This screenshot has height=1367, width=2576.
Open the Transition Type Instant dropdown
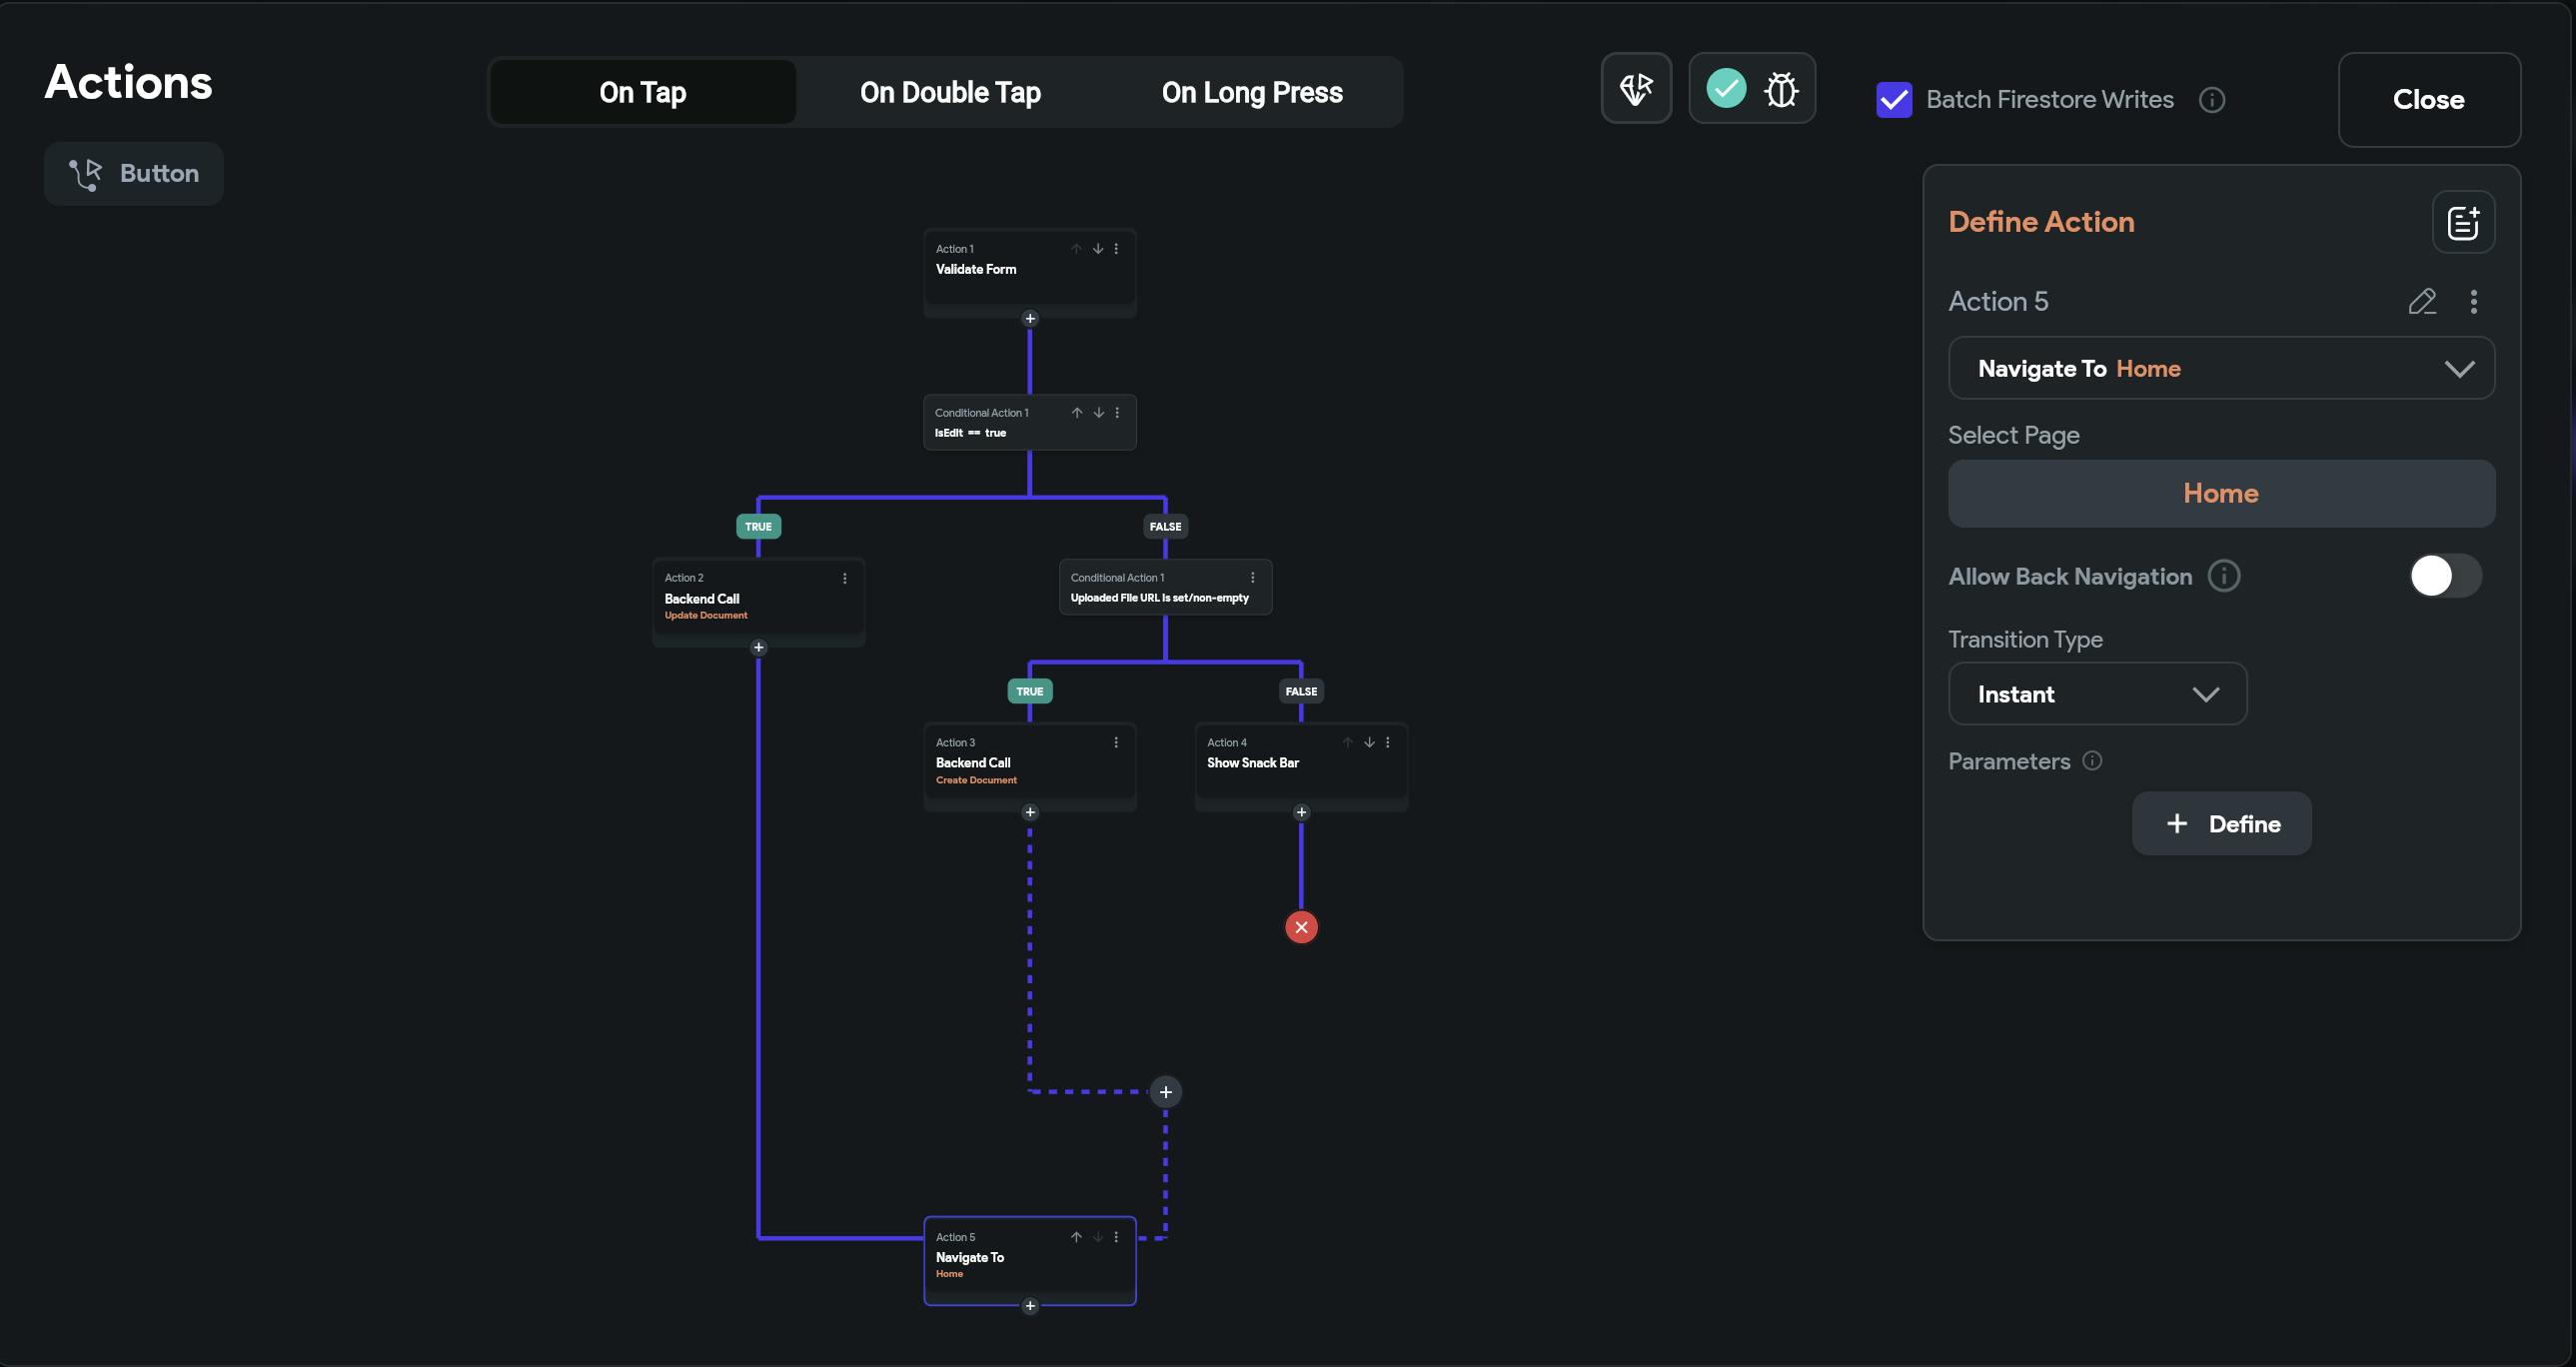(x=2096, y=694)
